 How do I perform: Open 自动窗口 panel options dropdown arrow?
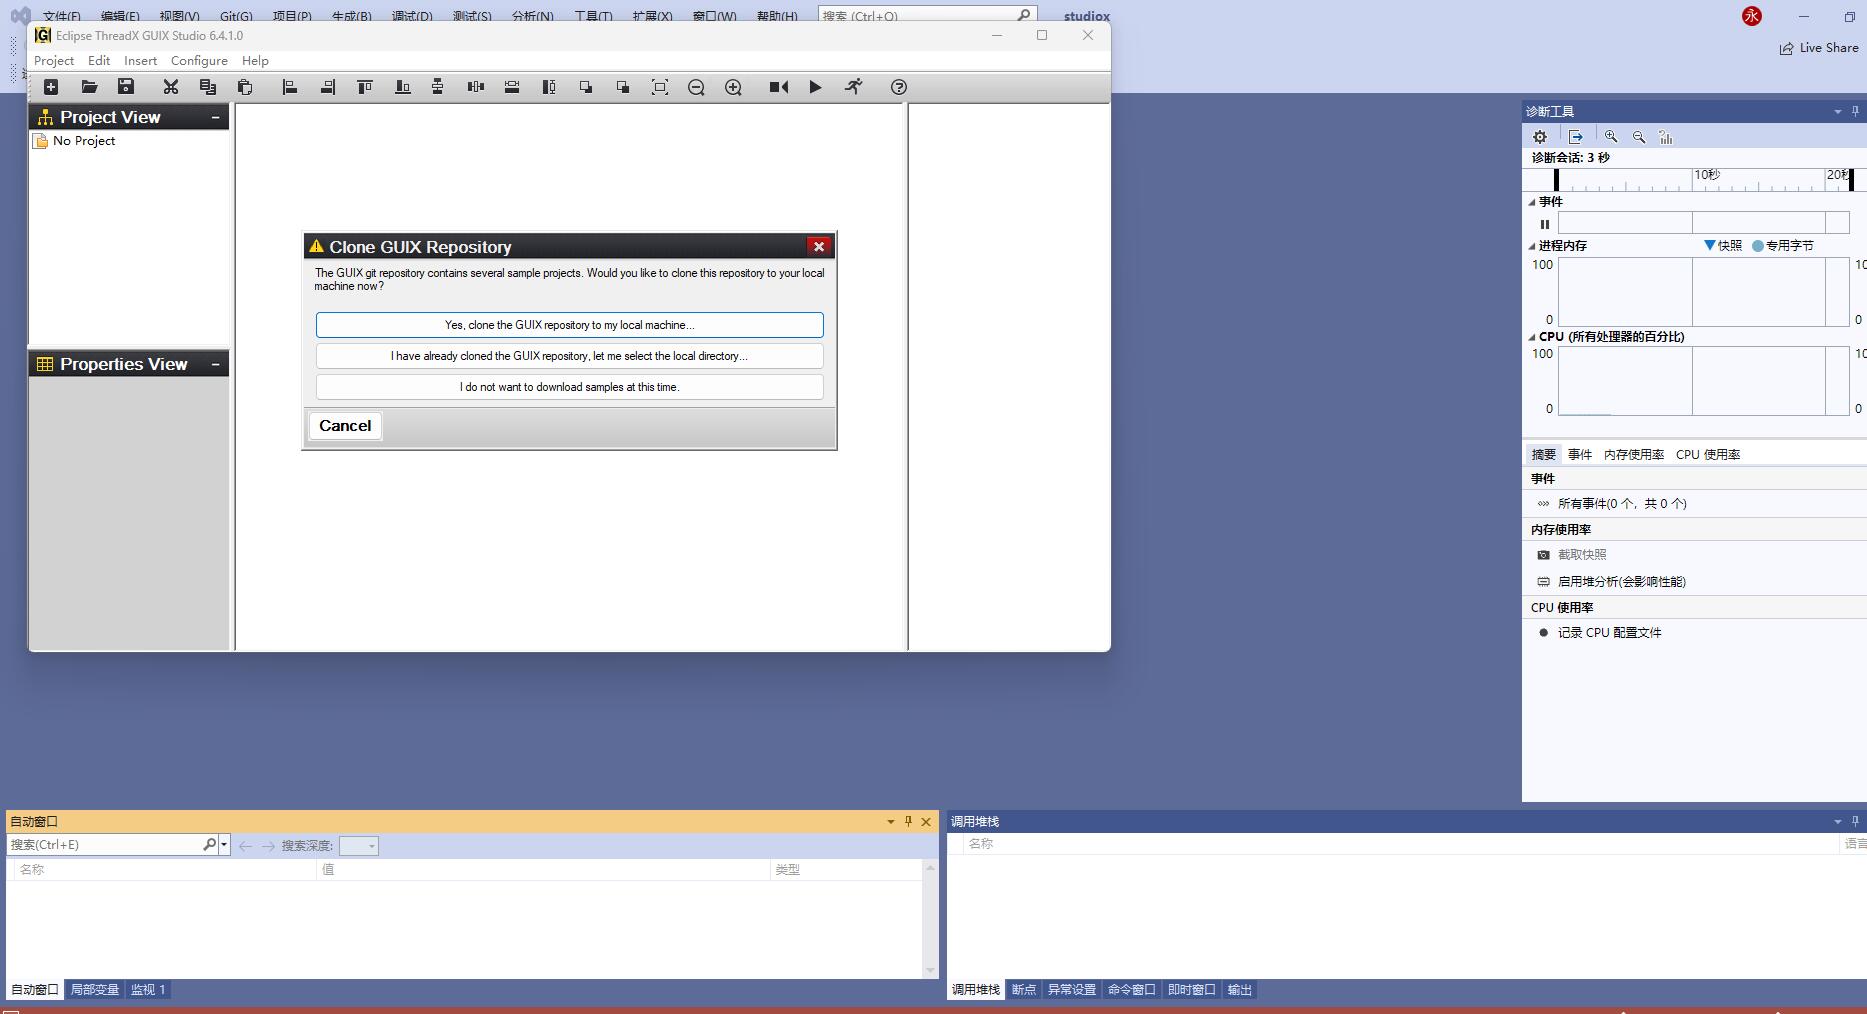click(x=890, y=822)
